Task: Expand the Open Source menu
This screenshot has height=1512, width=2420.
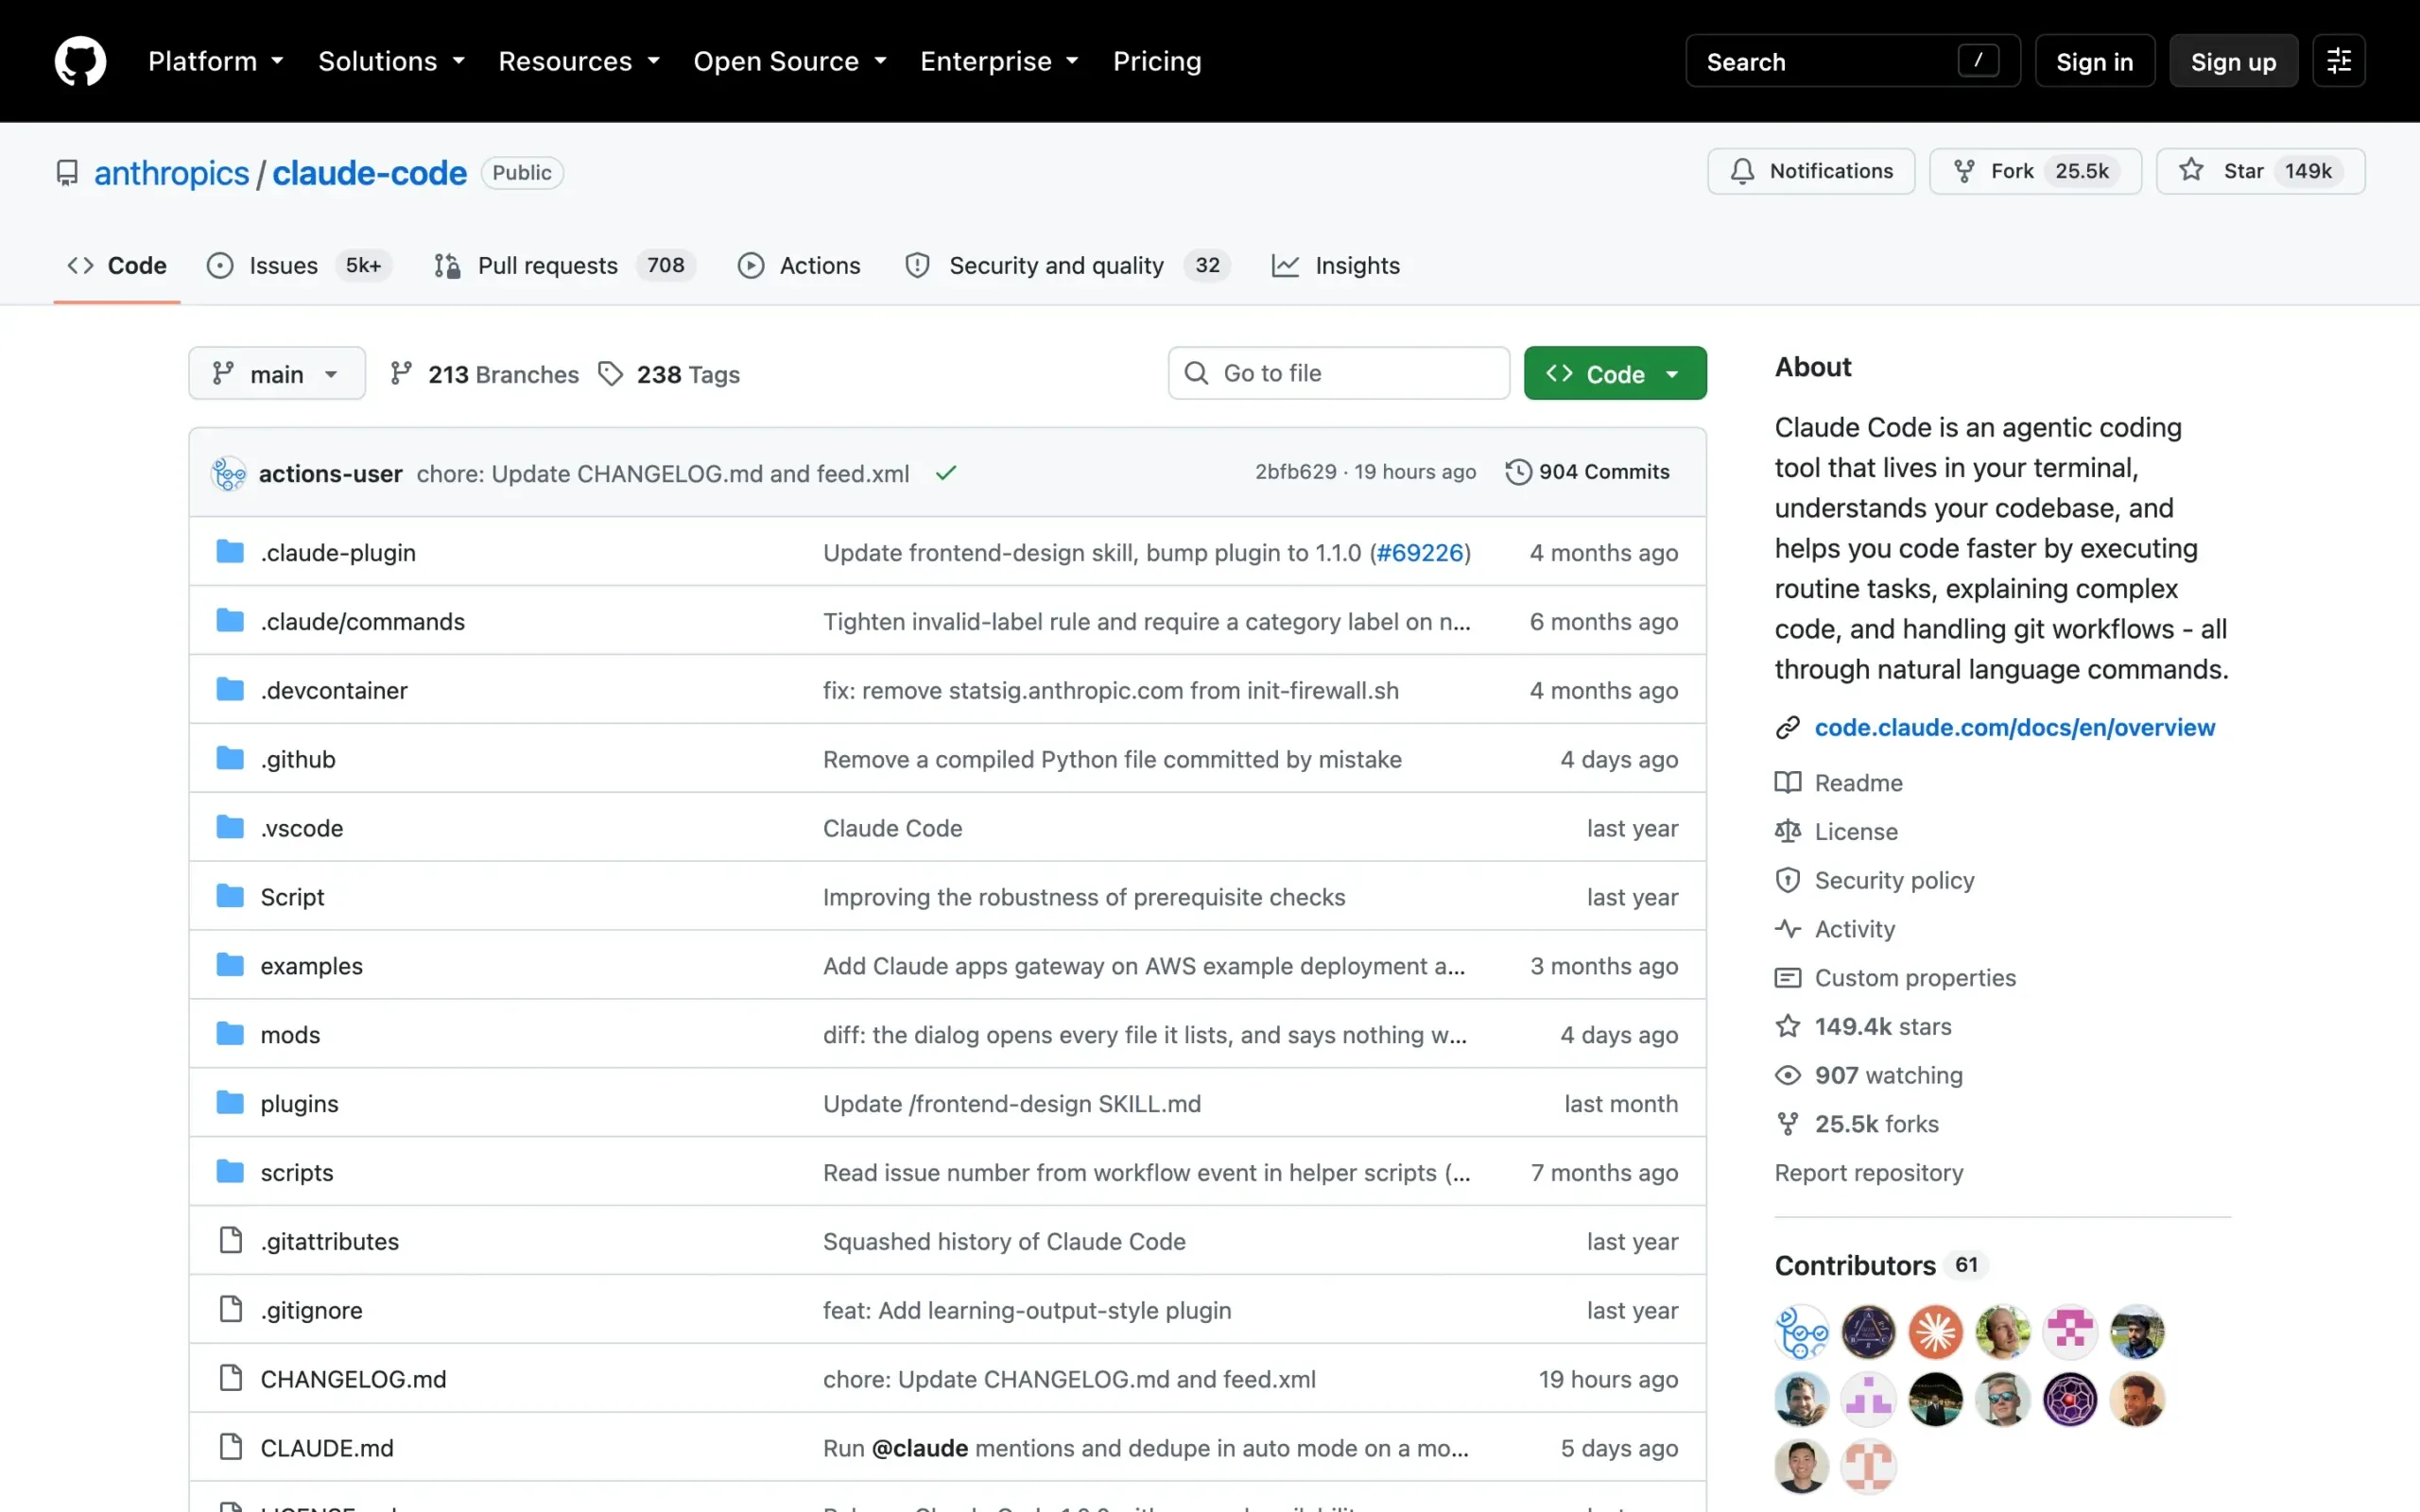Action: click(790, 61)
